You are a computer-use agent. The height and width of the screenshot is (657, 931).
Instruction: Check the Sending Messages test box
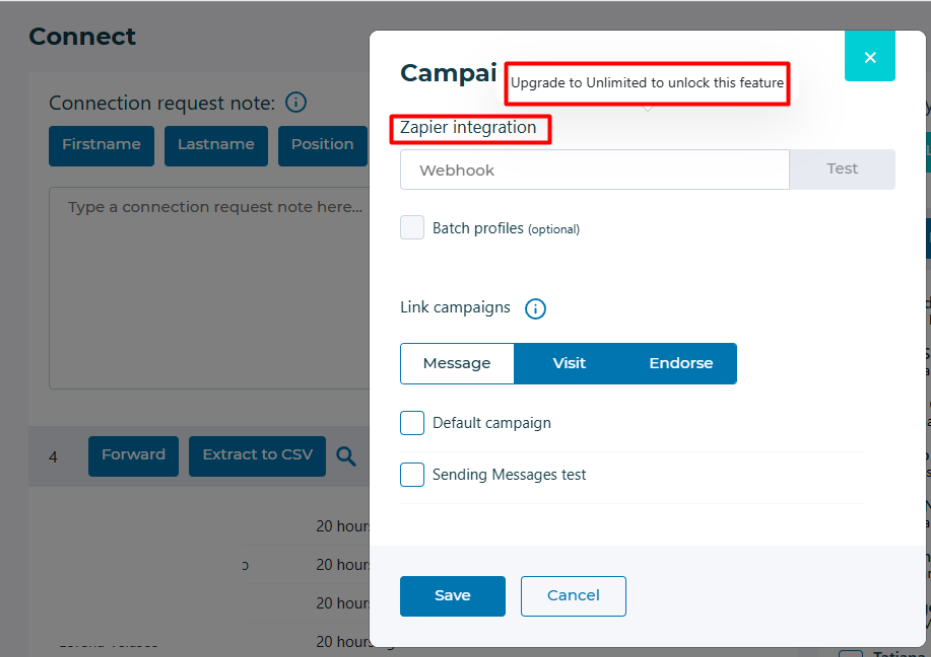412,475
